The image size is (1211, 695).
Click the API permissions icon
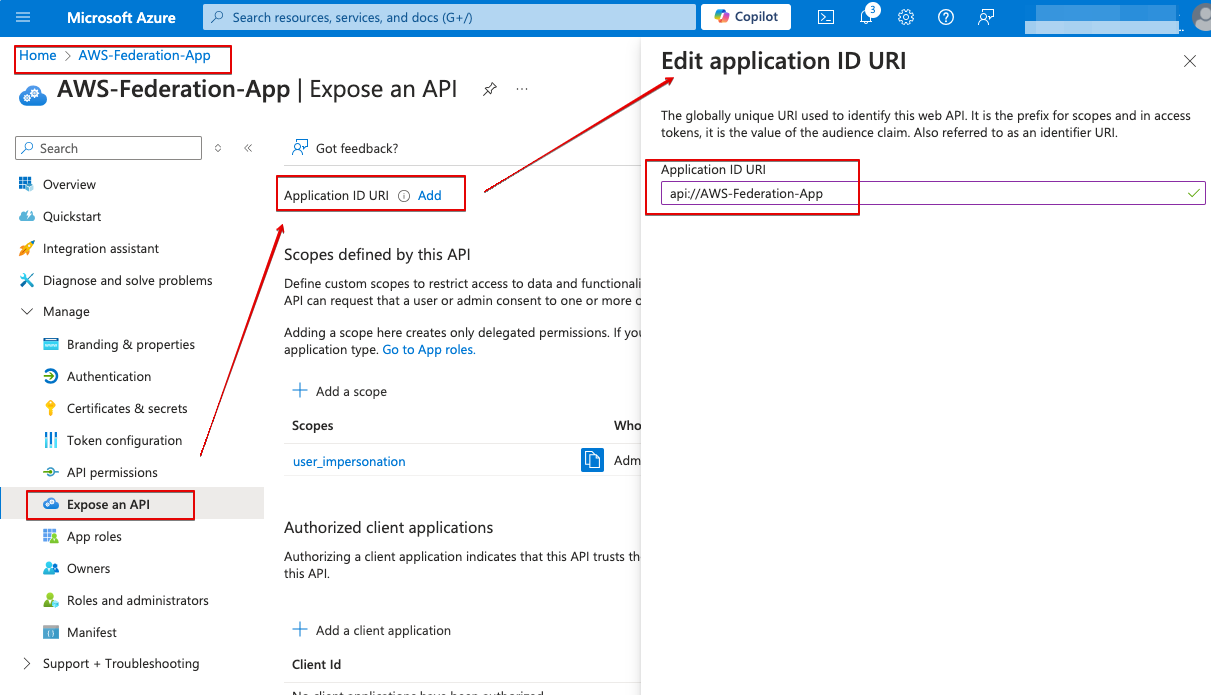(x=51, y=472)
